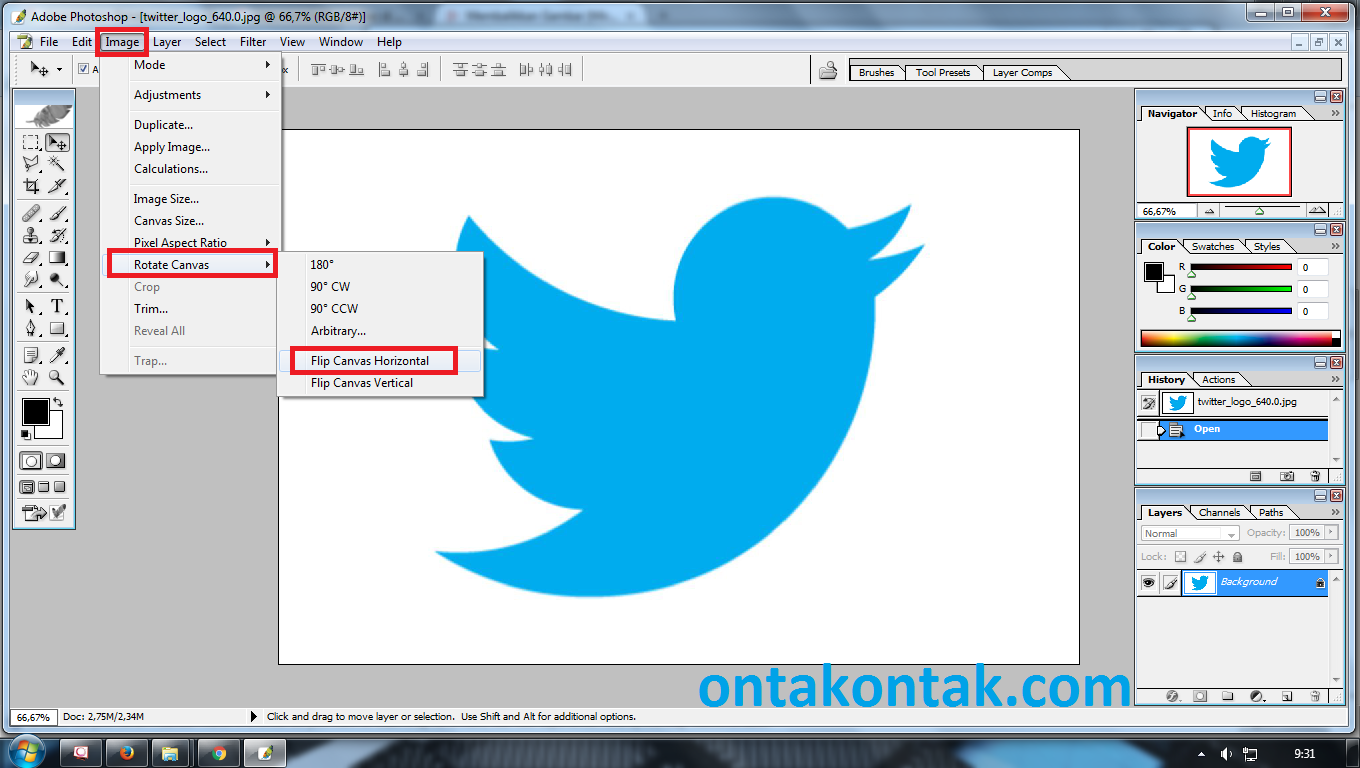
Task: Select the Magic Wand tool
Action: click(x=57, y=163)
